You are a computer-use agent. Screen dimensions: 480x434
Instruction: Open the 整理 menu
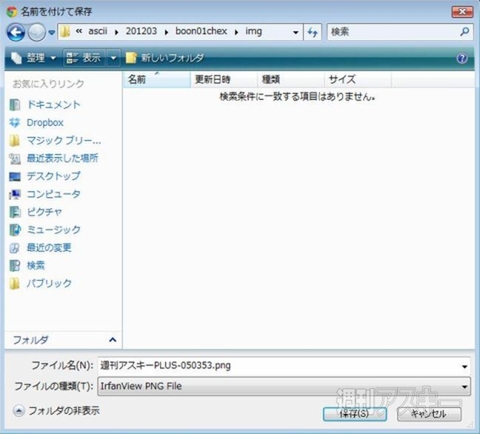pos(33,58)
